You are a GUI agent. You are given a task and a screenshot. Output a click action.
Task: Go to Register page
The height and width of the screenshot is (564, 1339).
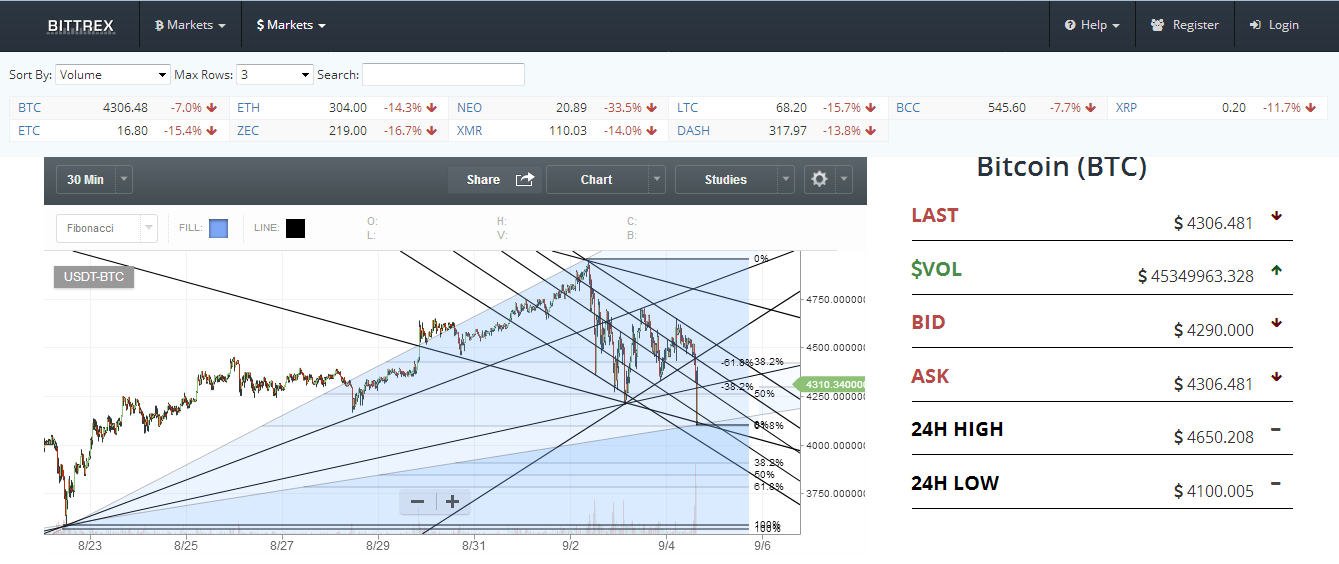coord(1185,25)
